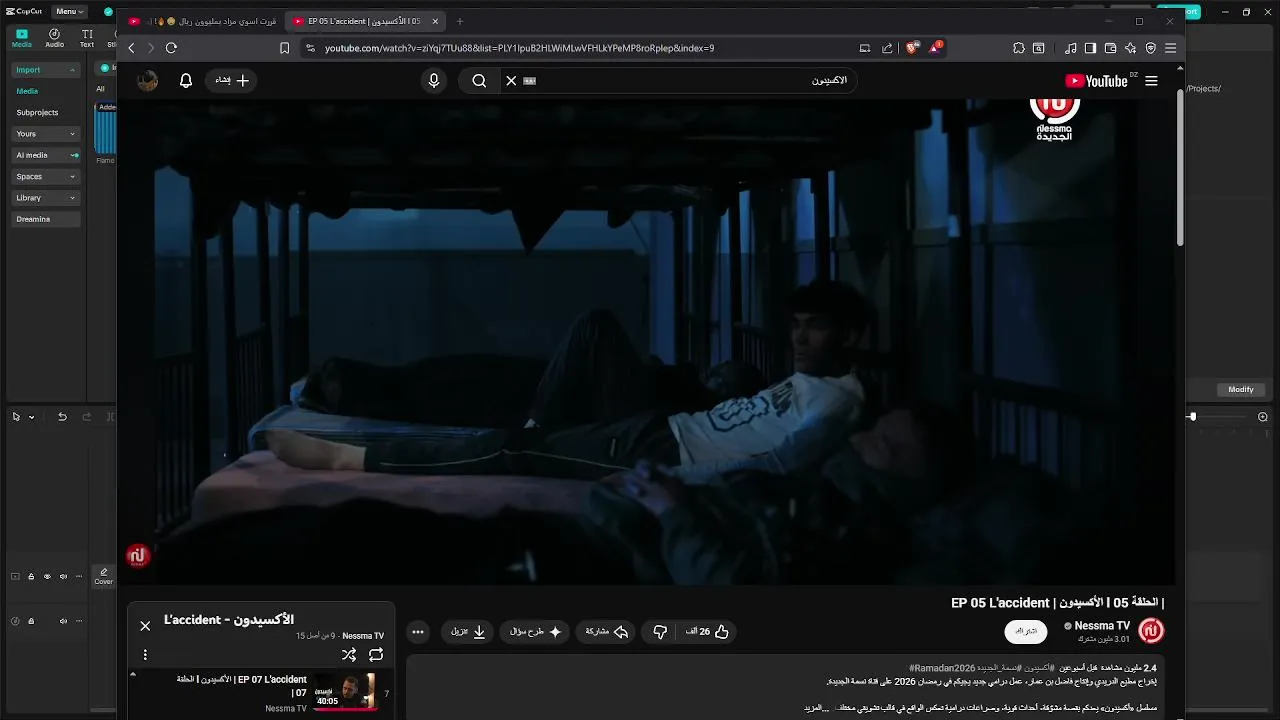Image resolution: width=1280 pixels, height=720 pixels.
Task: Select Dreamina in CapCut sidebar
Action: pos(46,219)
